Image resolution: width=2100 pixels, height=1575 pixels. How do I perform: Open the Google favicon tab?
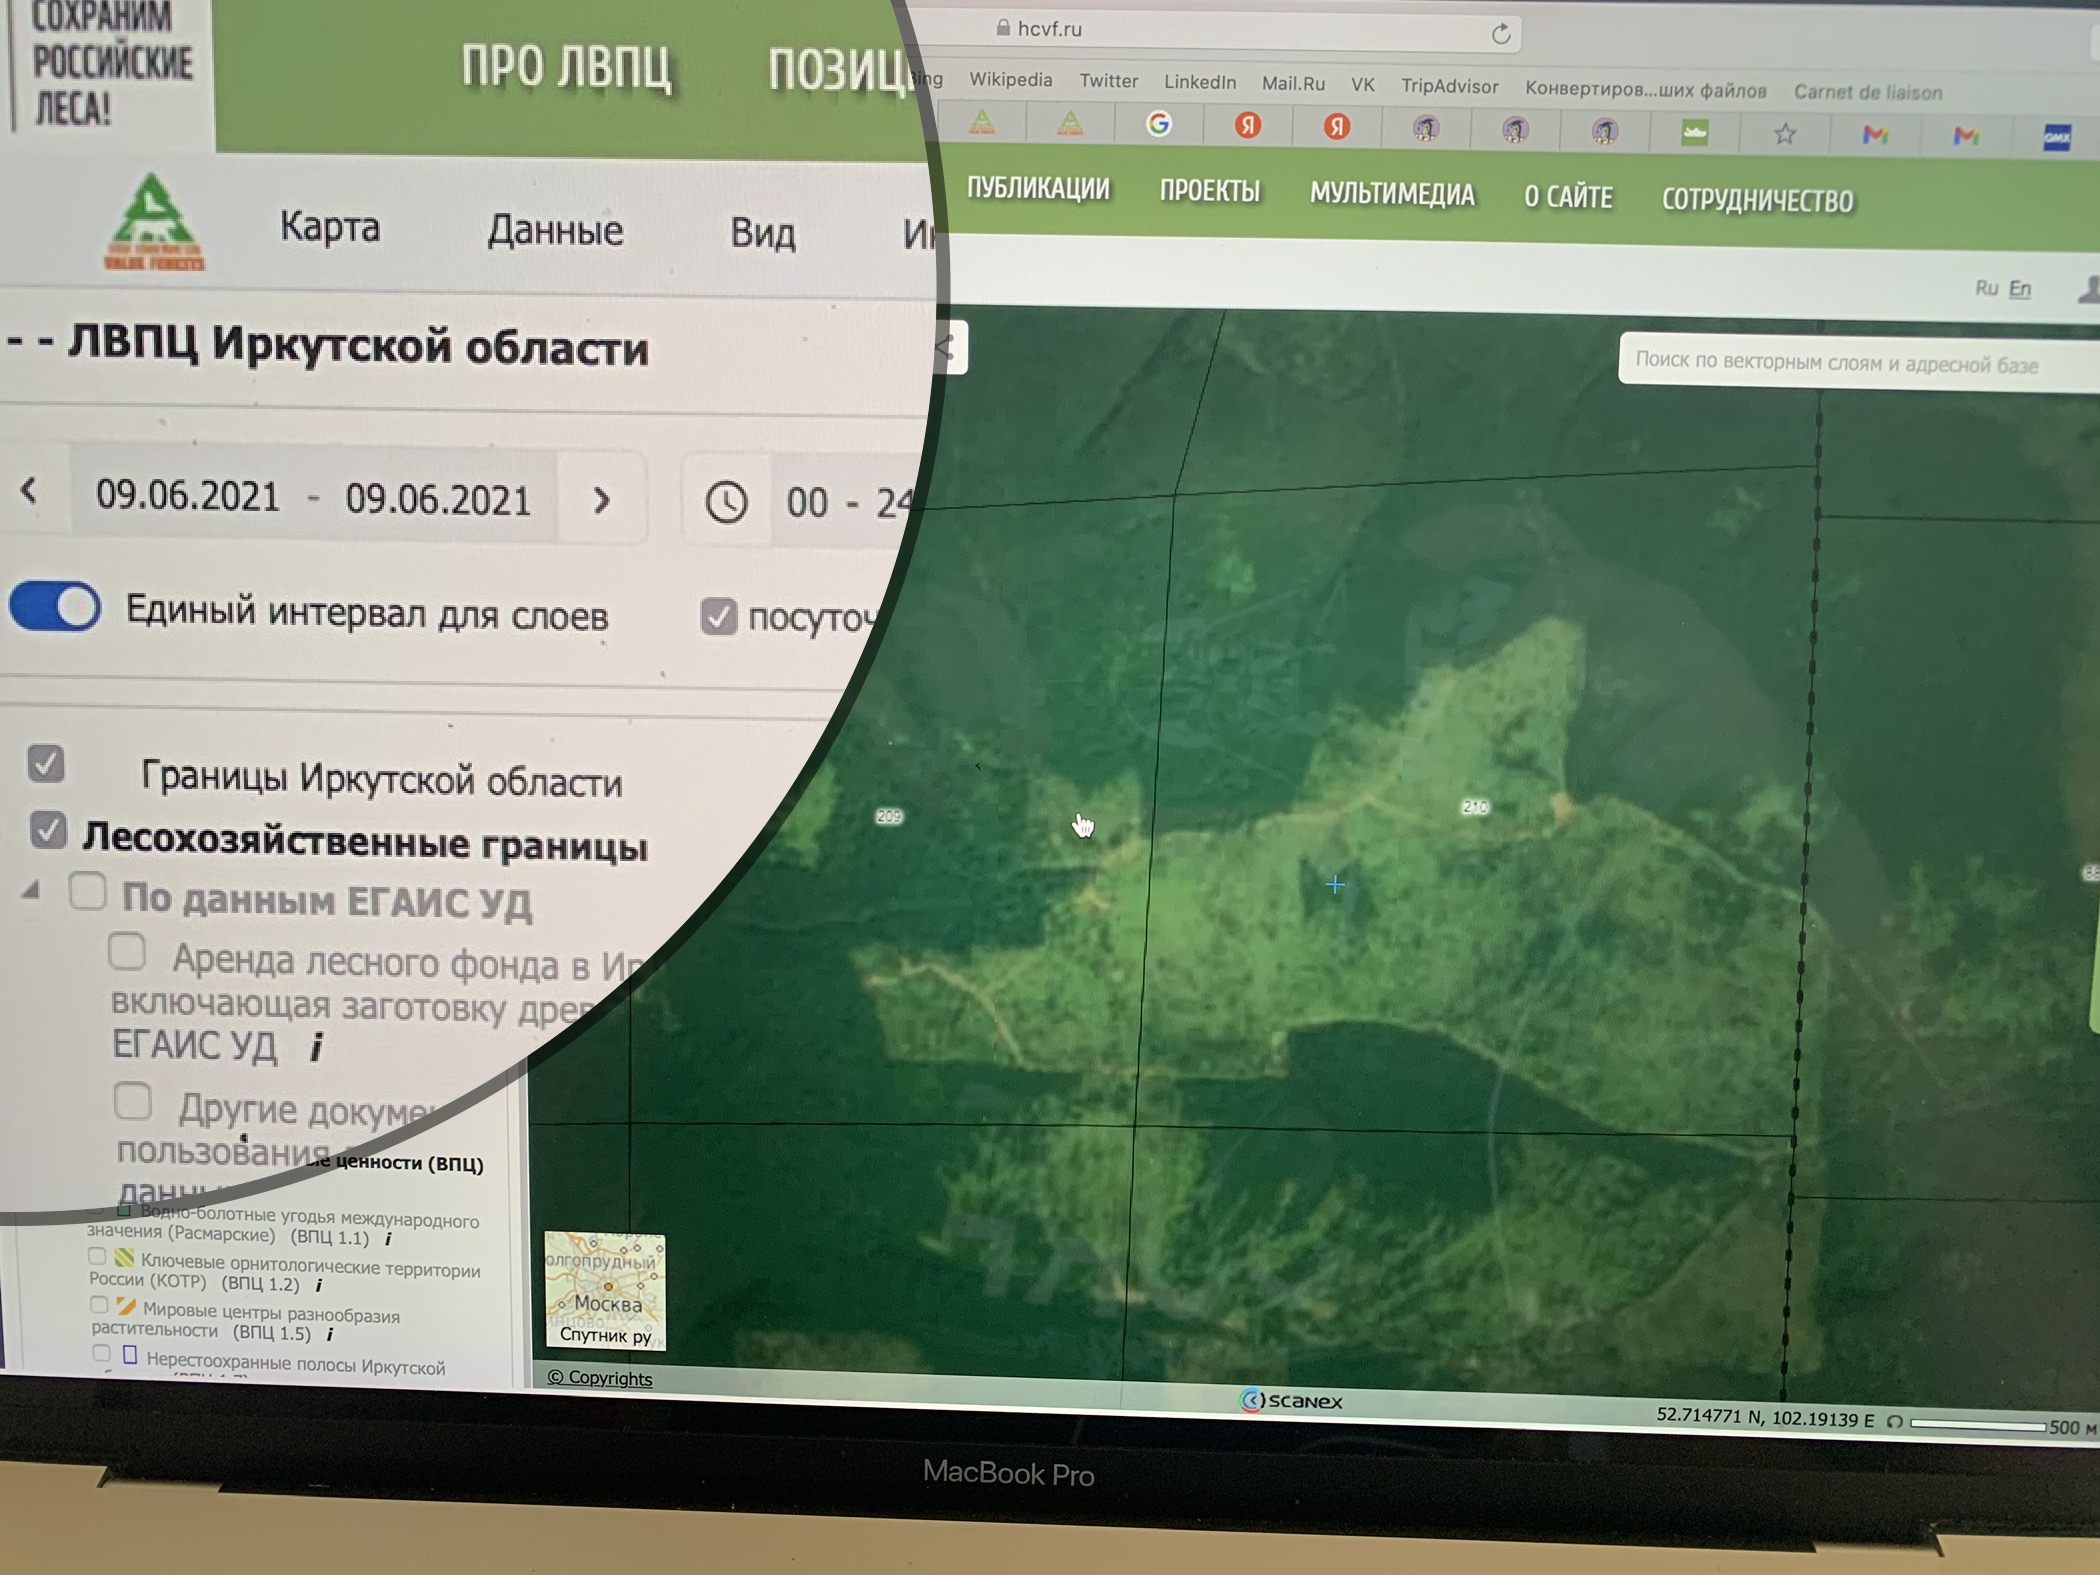tap(1159, 124)
